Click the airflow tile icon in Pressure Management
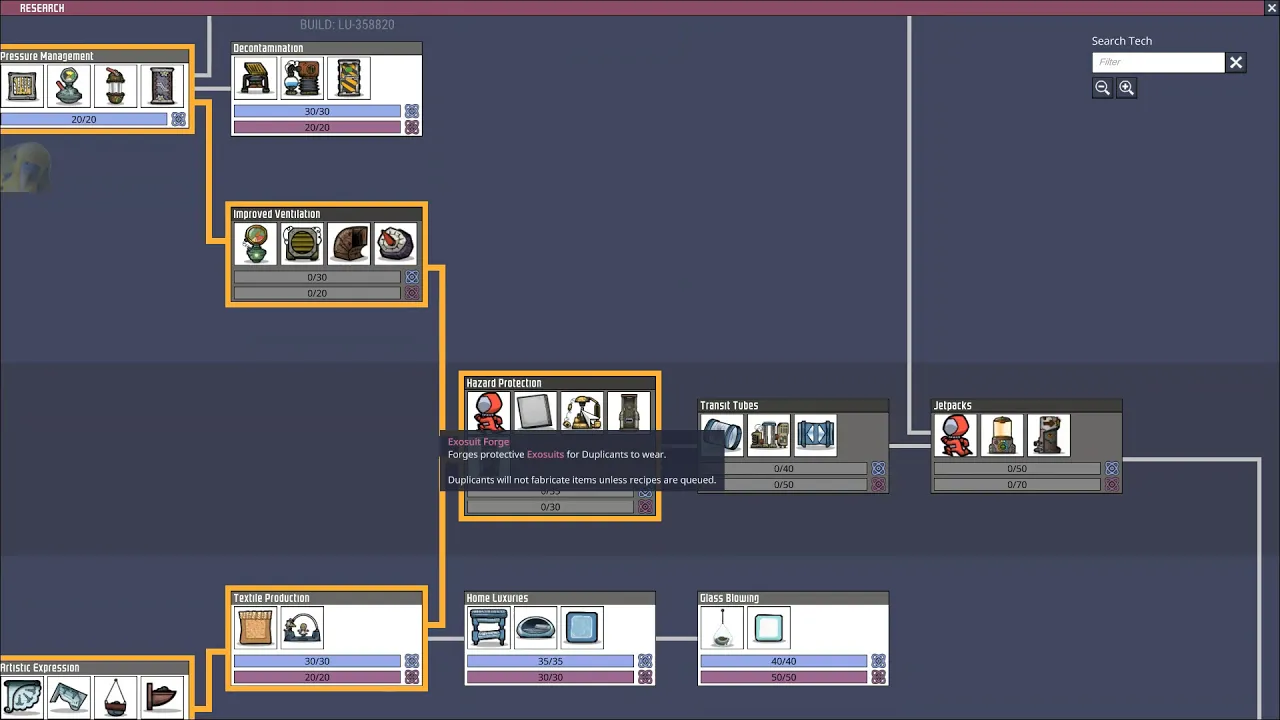Screen dimensions: 1280x720 (21, 86)
